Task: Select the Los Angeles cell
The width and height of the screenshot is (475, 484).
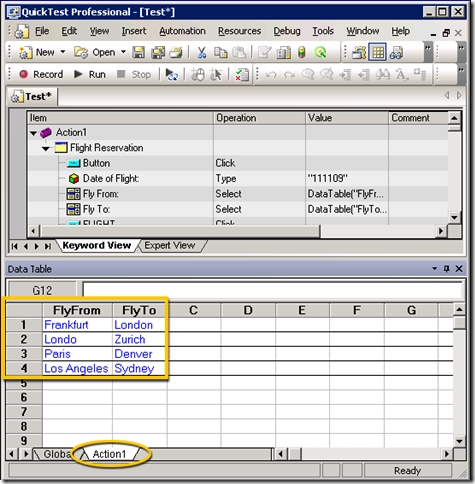Action: click(77, 368)
